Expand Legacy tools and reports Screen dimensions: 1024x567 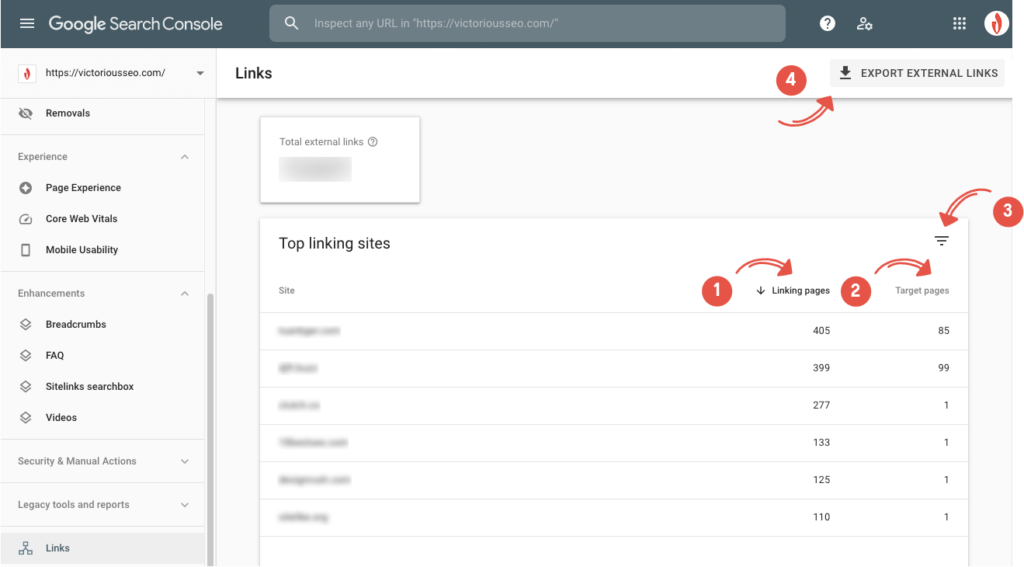click(x=184, y=505)
